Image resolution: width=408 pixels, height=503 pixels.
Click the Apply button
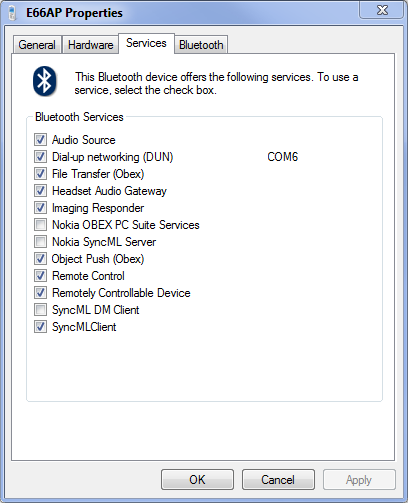[359, 480]
